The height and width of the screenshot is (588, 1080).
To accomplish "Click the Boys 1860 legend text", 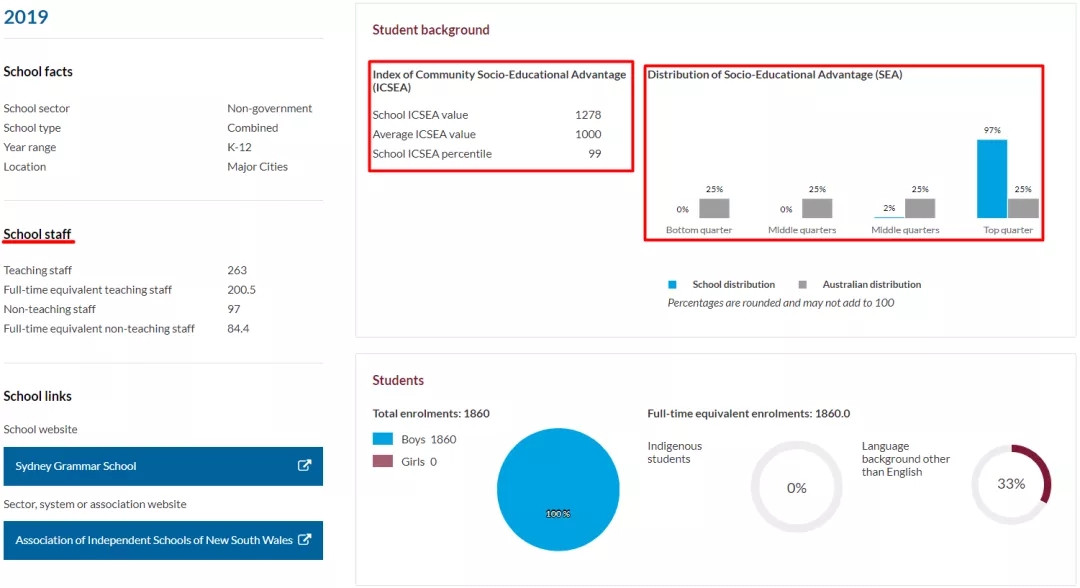I will [x=429, y=439].
